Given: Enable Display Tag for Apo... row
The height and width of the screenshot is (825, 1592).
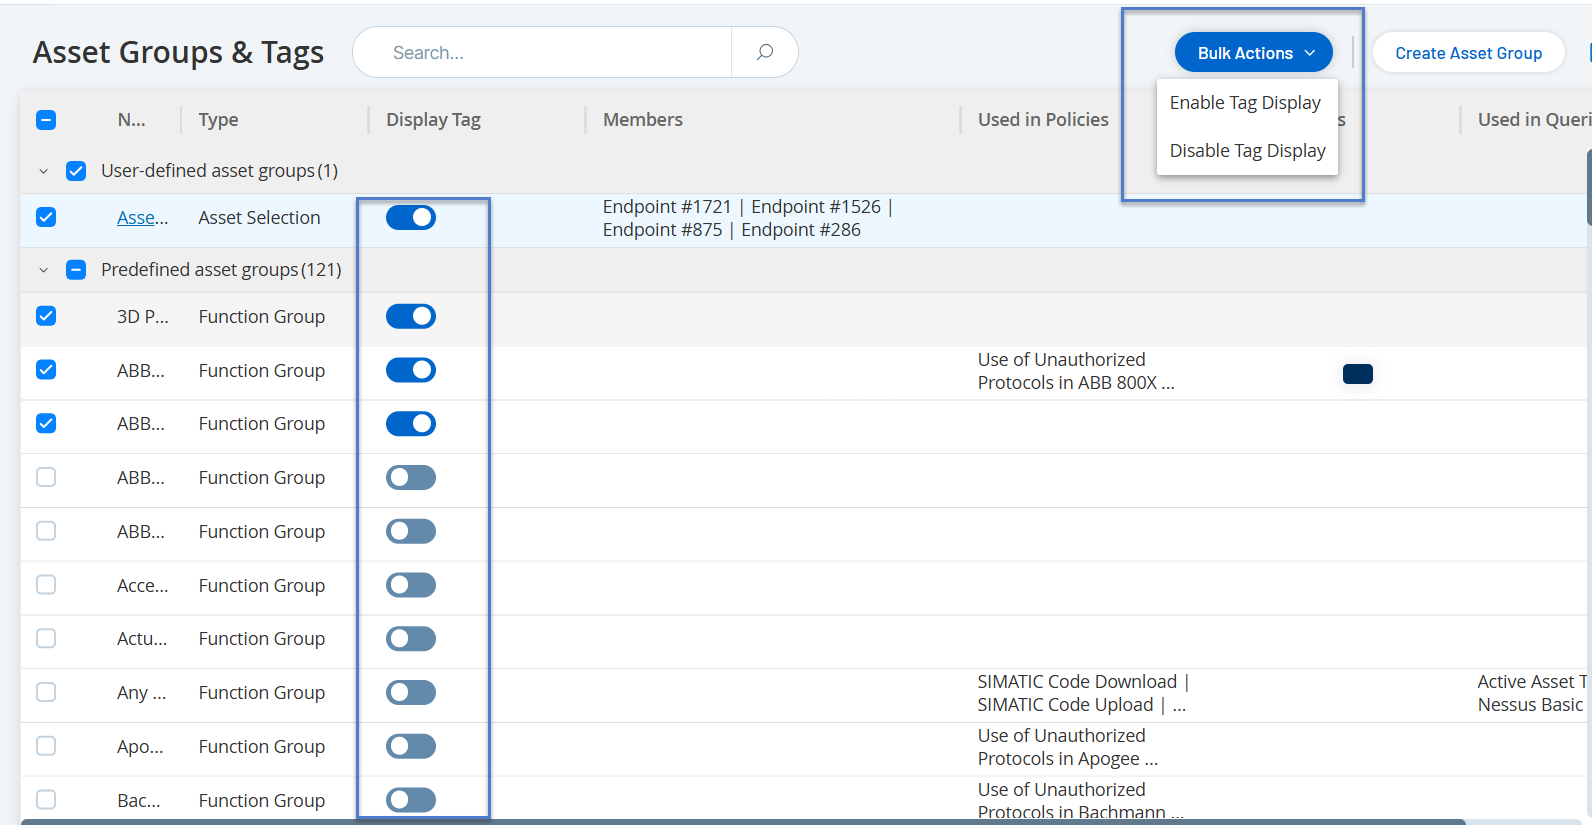Looking at the screenshot, I should coord(411,746).
